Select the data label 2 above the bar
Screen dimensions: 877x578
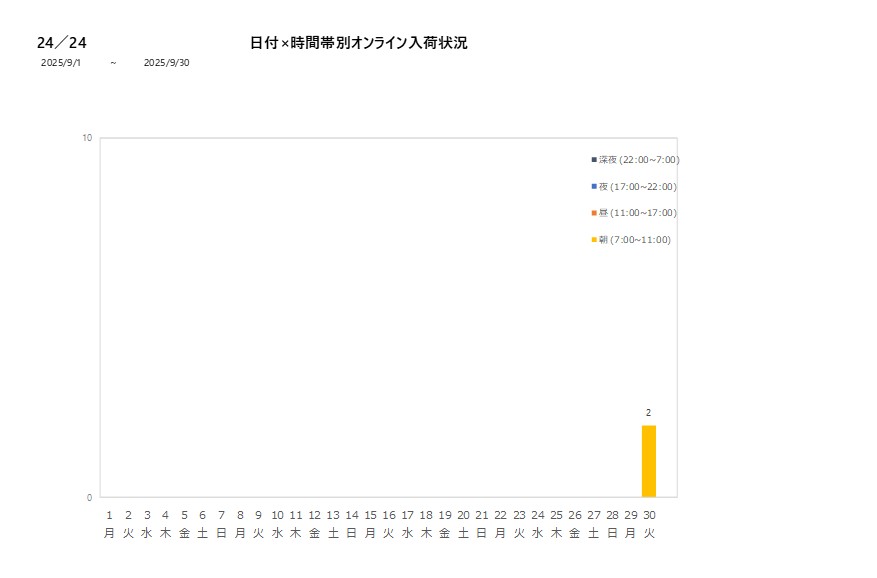coord(648,413)
